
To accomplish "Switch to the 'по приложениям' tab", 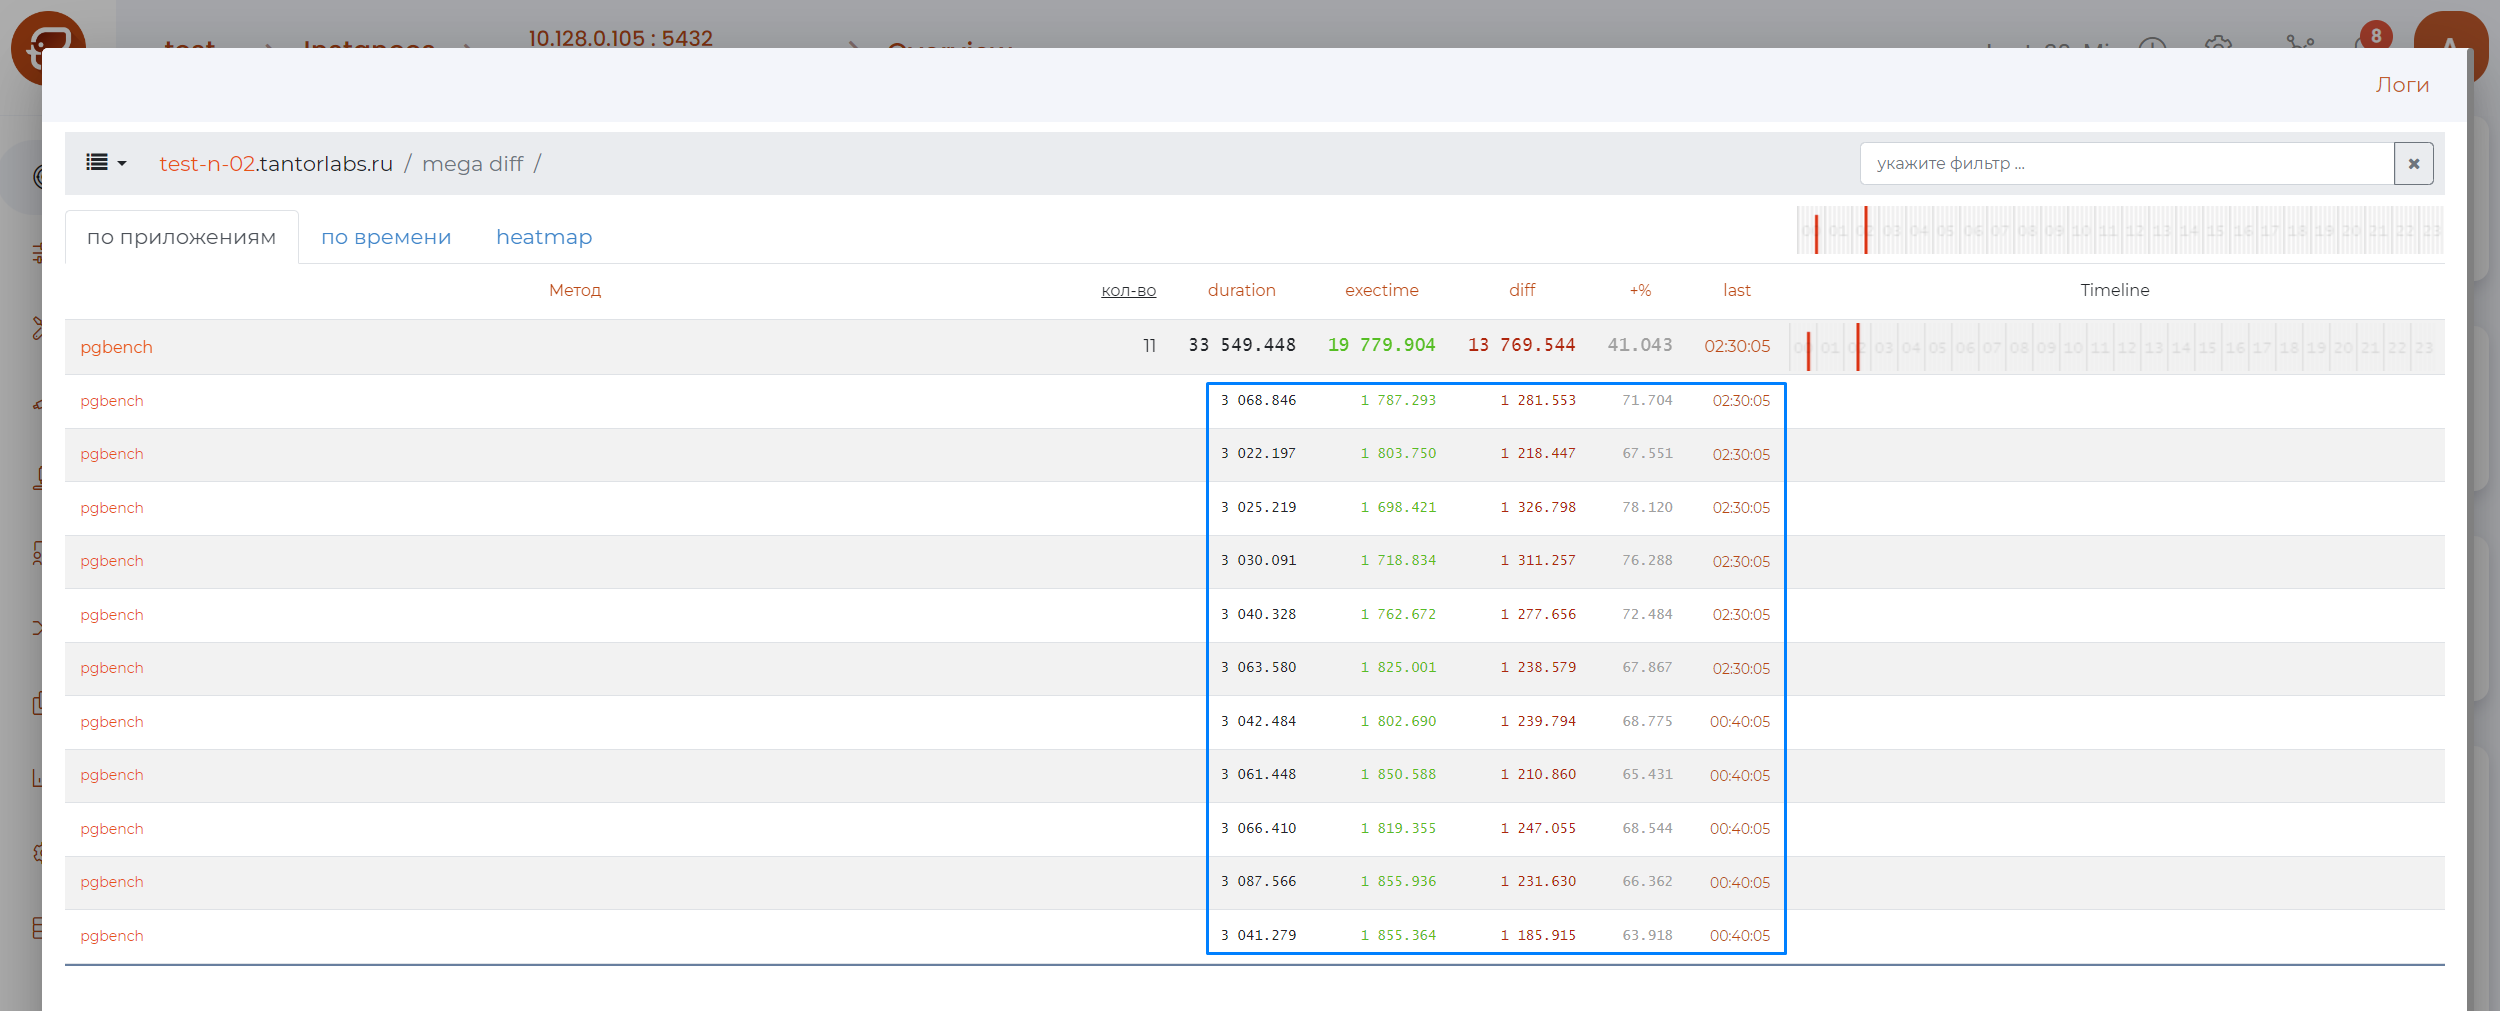I will pos(181,238).
